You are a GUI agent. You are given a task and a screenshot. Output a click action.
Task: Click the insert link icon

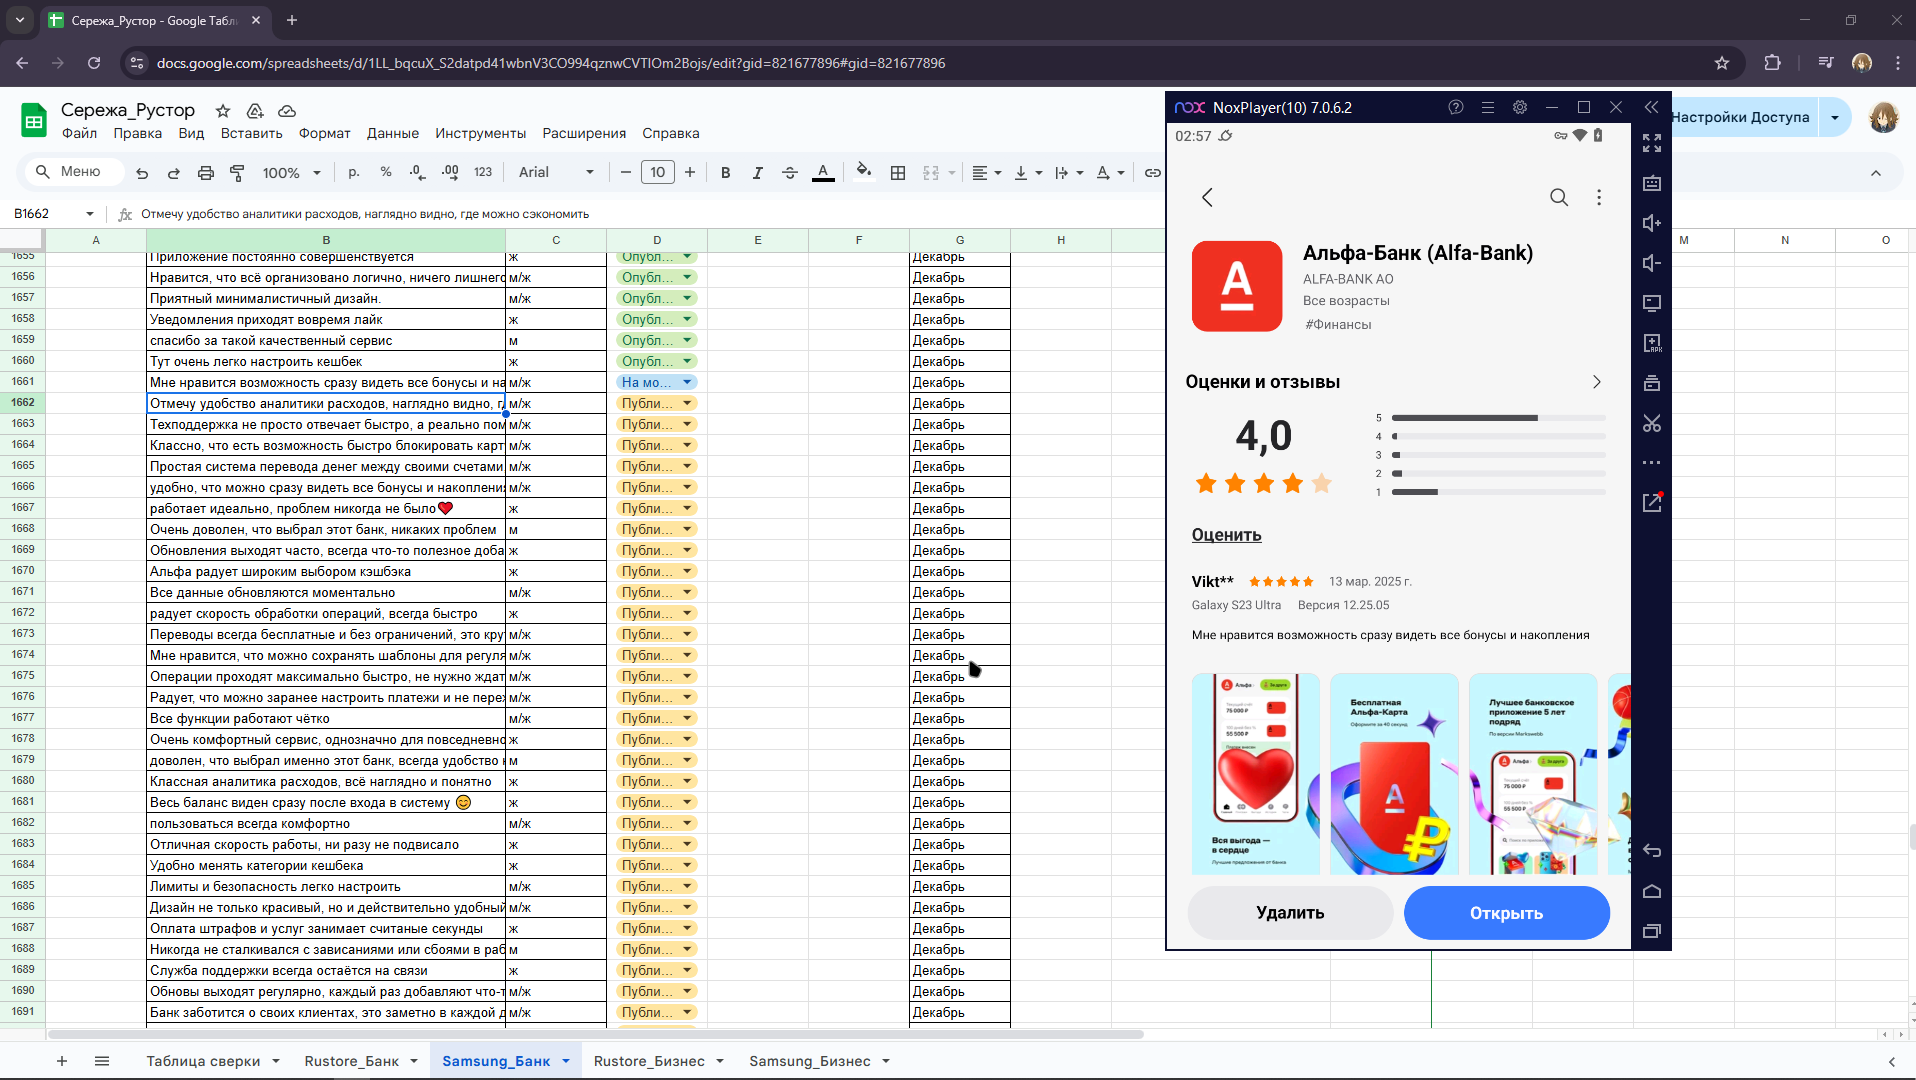tap(1152, 172)
